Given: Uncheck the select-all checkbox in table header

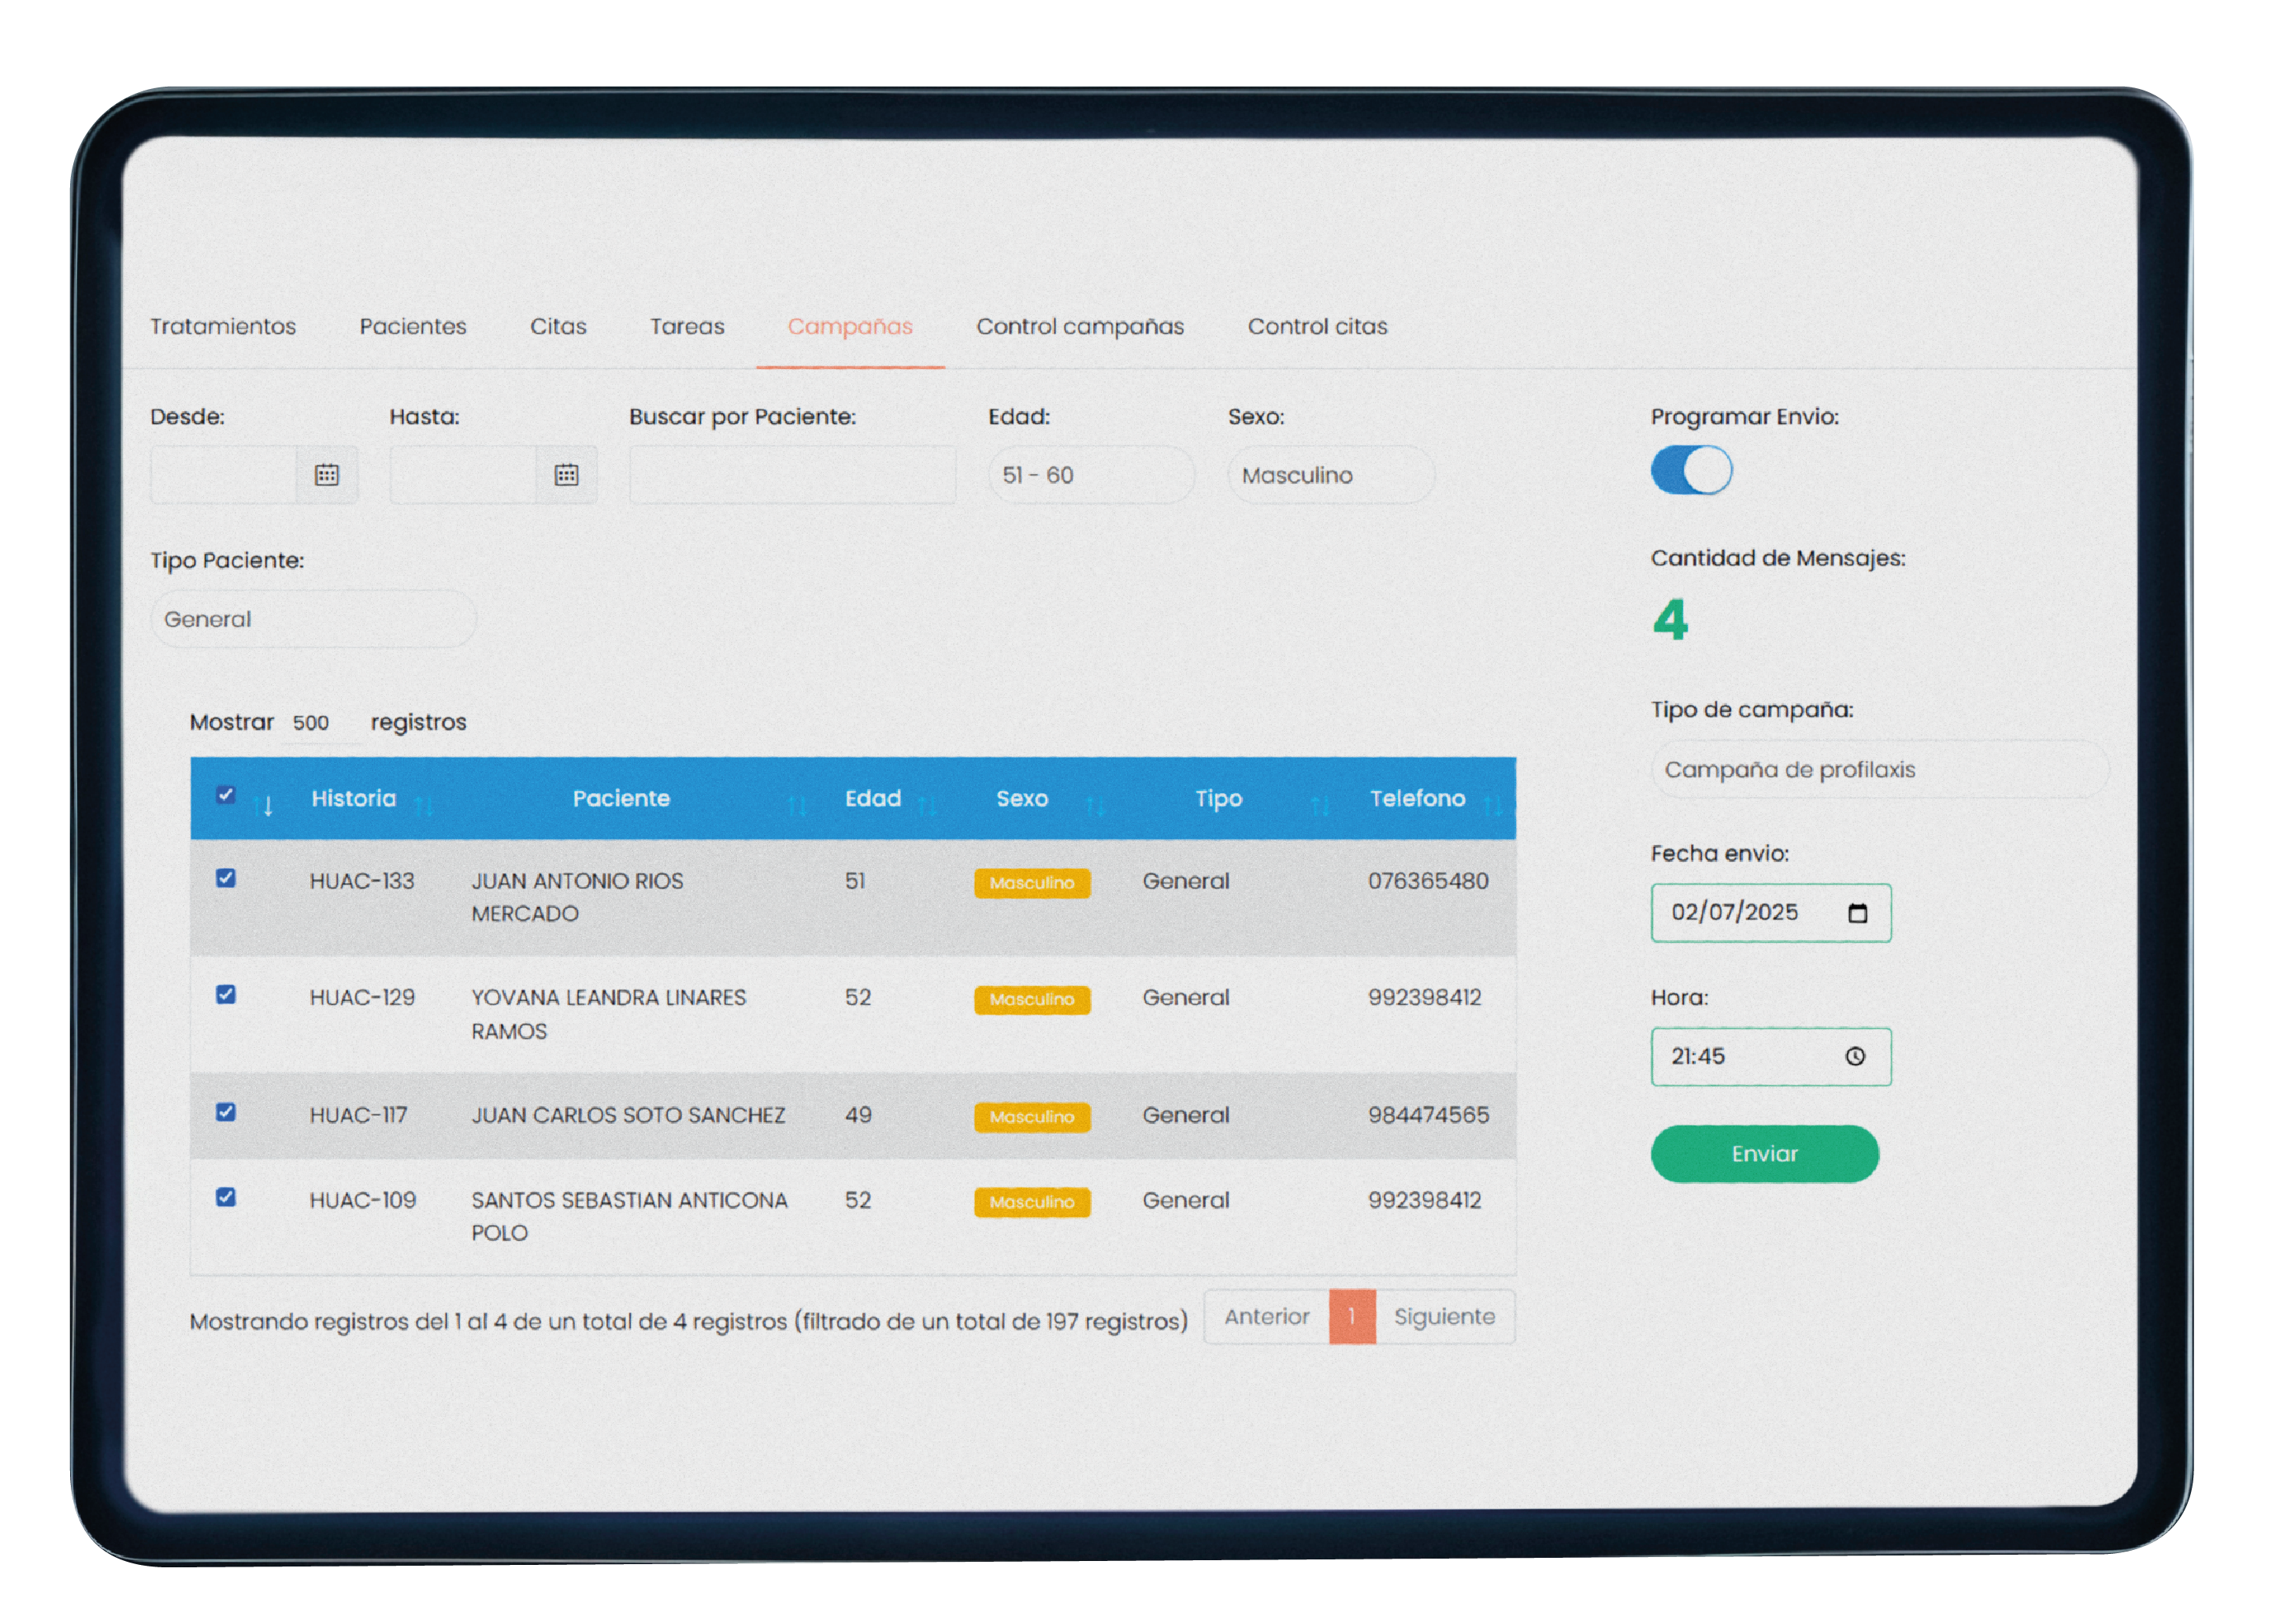Looking at the screenshot, I should point(226,795).
